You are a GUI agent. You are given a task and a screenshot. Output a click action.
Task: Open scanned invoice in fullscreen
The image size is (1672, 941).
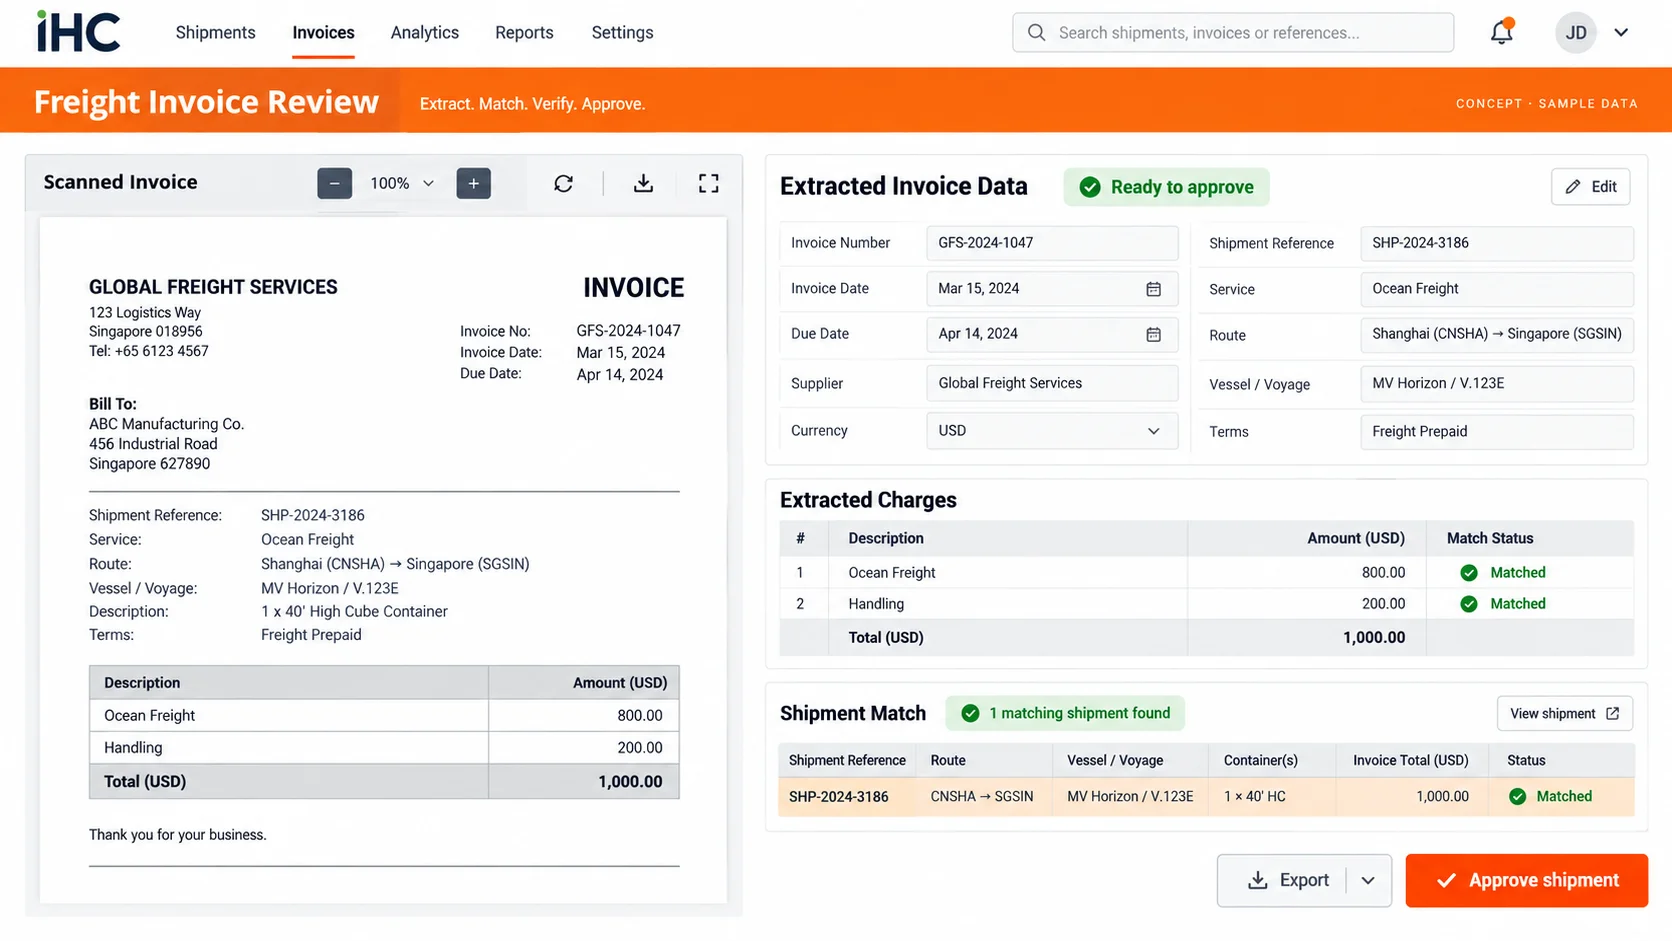(709, 183)
